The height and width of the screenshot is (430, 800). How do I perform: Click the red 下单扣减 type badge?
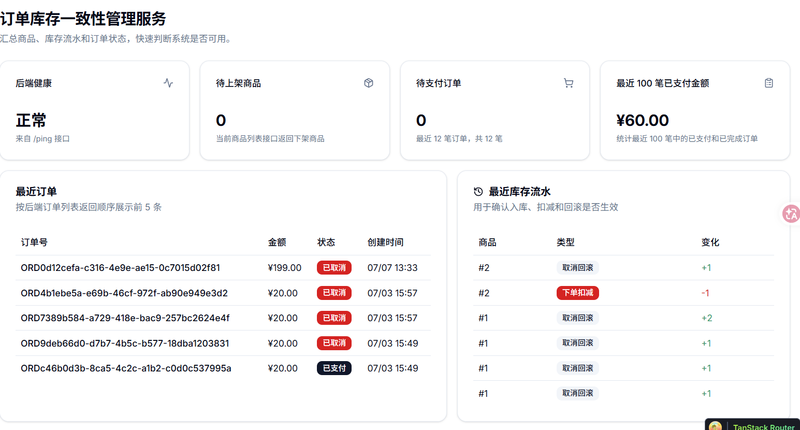[578, 293]
